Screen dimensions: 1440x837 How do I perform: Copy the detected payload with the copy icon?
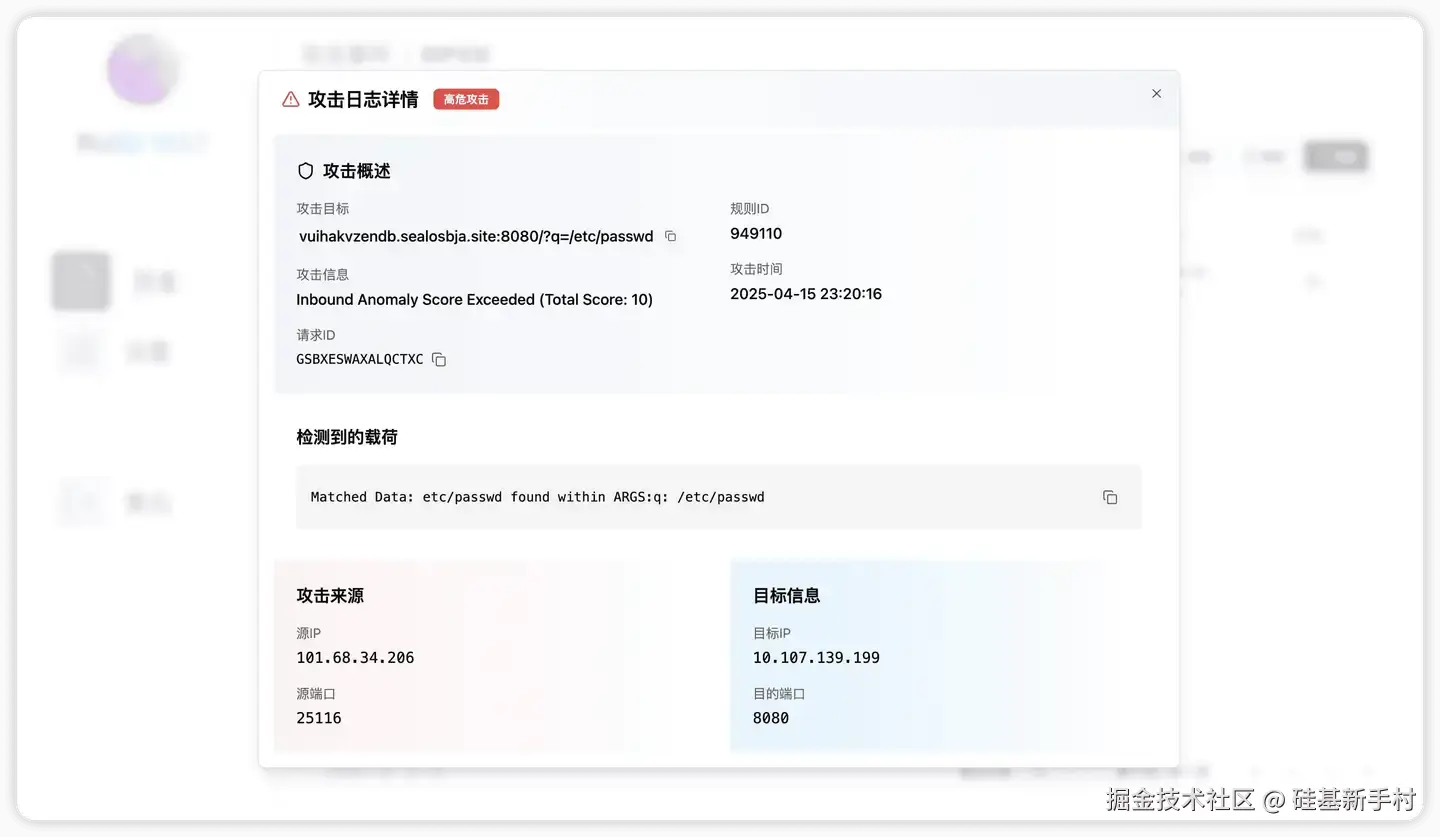click(x=1109, y=496)
